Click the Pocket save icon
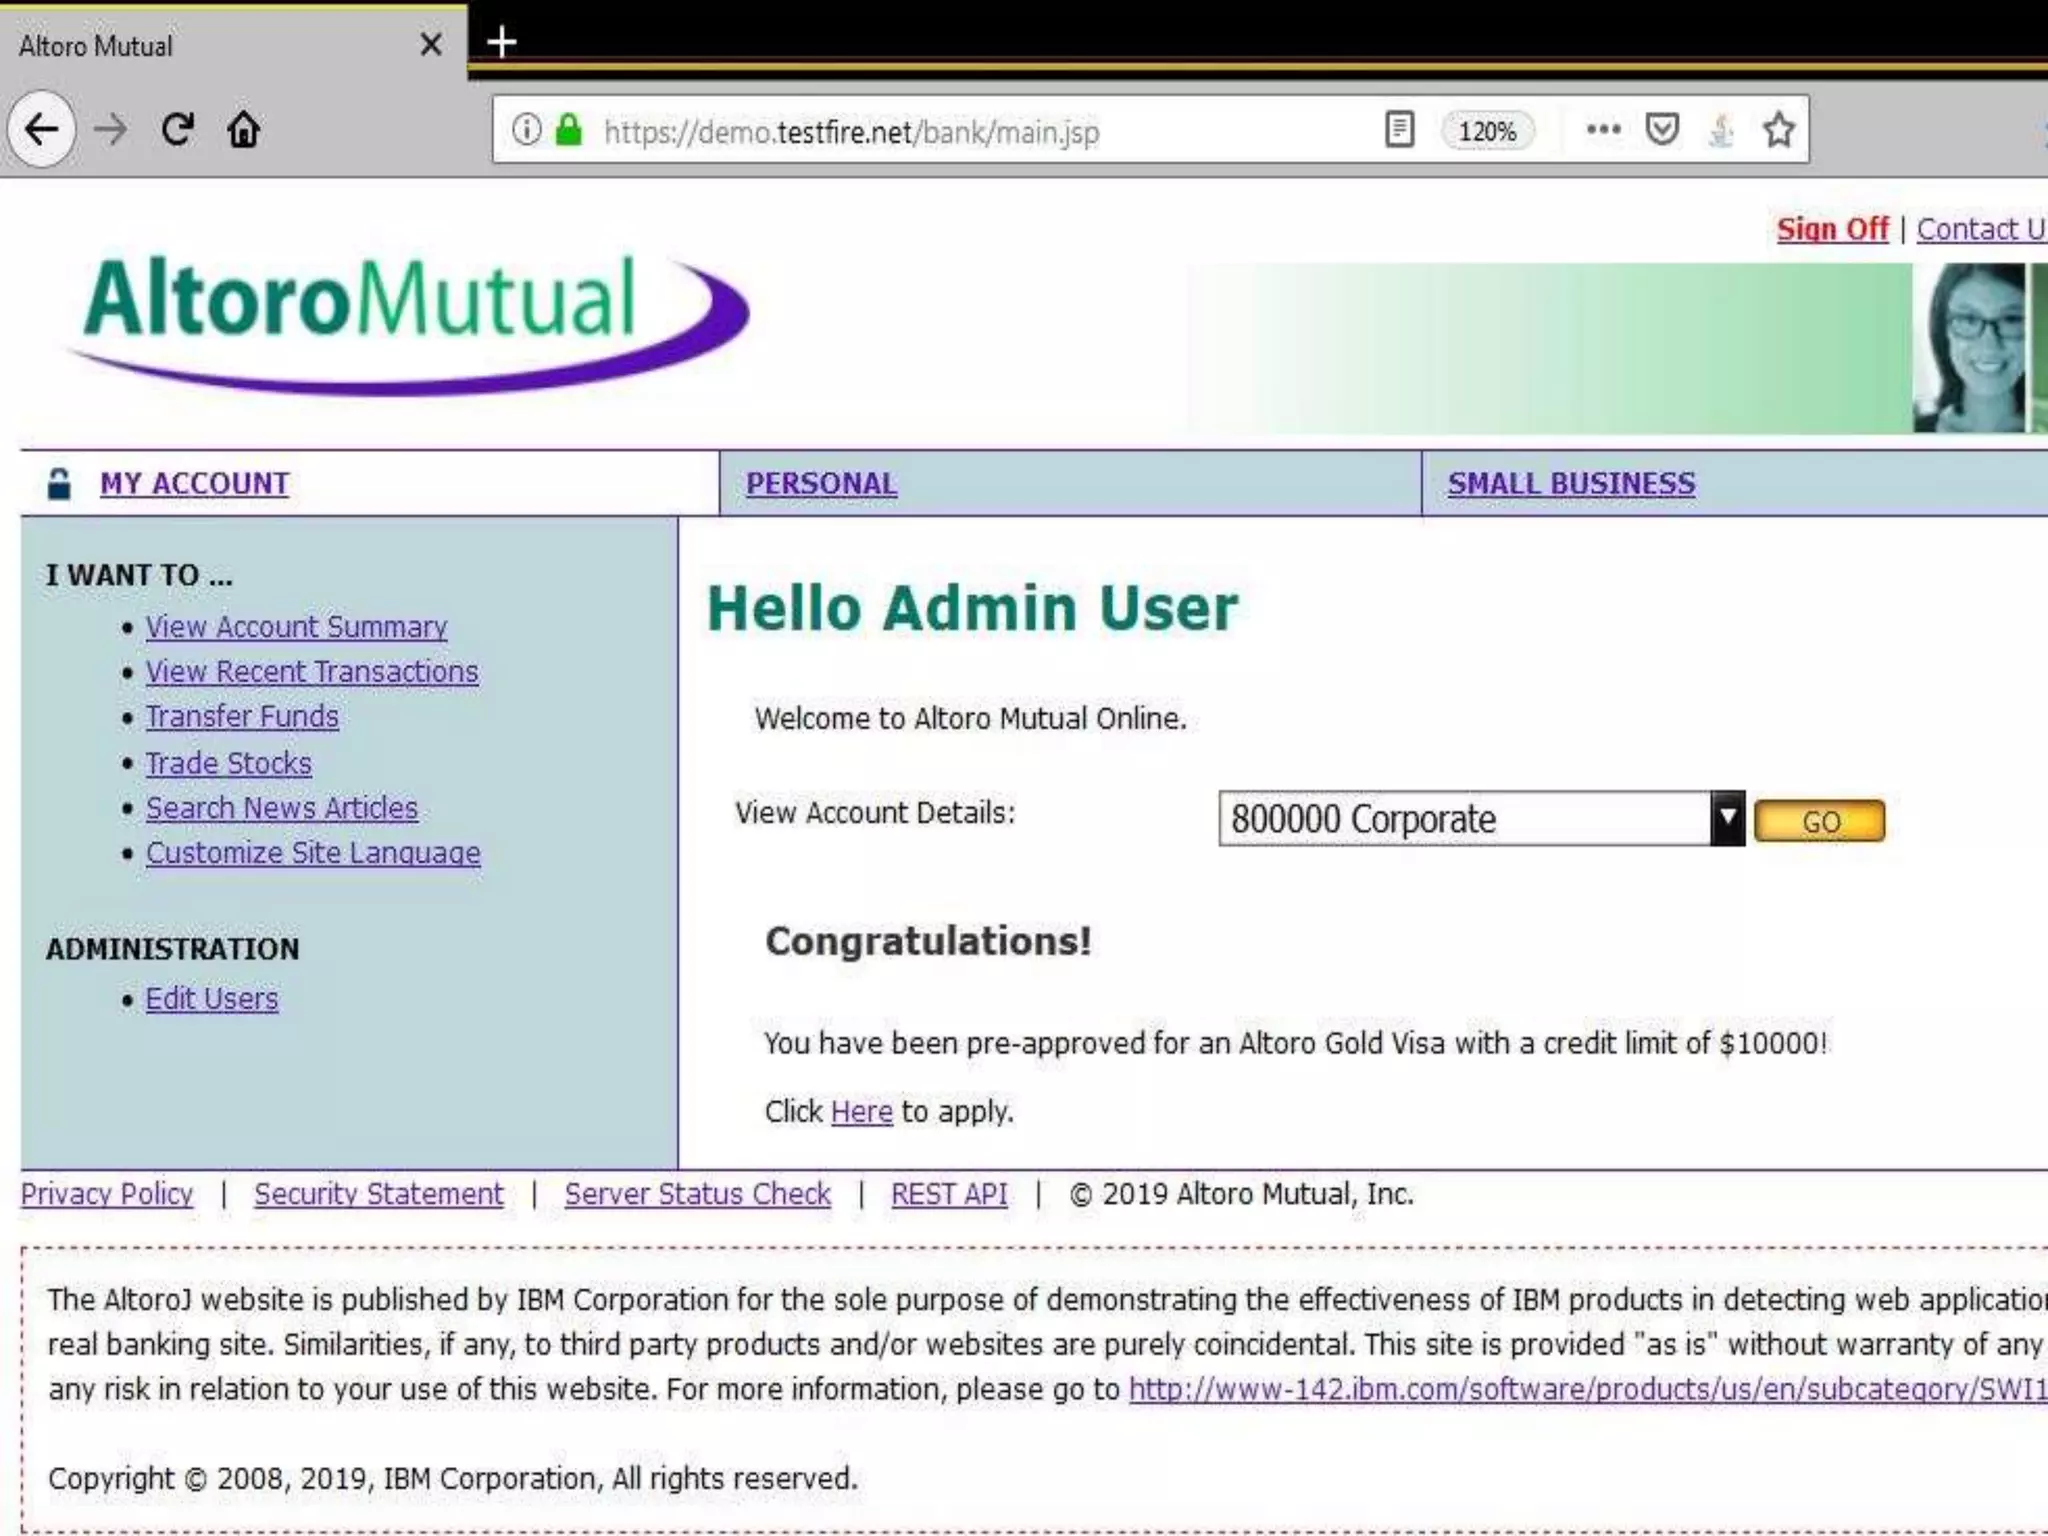The image size is (2048, 1536). coord(1662,129)
